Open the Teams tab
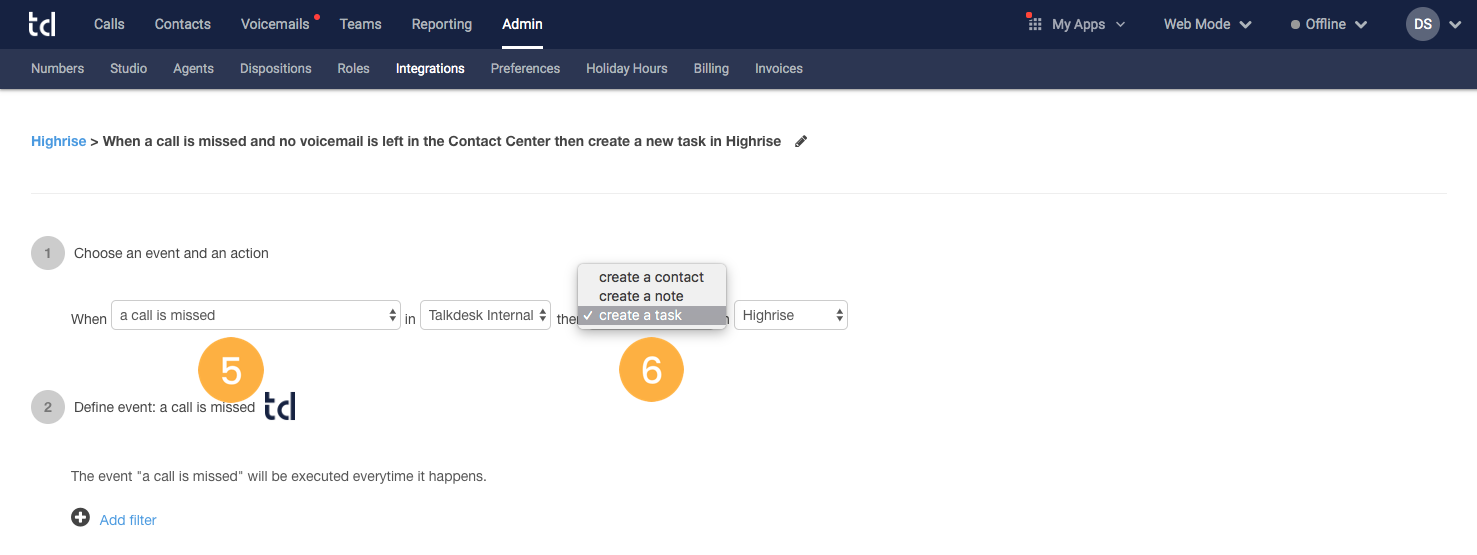 [360, 24]
